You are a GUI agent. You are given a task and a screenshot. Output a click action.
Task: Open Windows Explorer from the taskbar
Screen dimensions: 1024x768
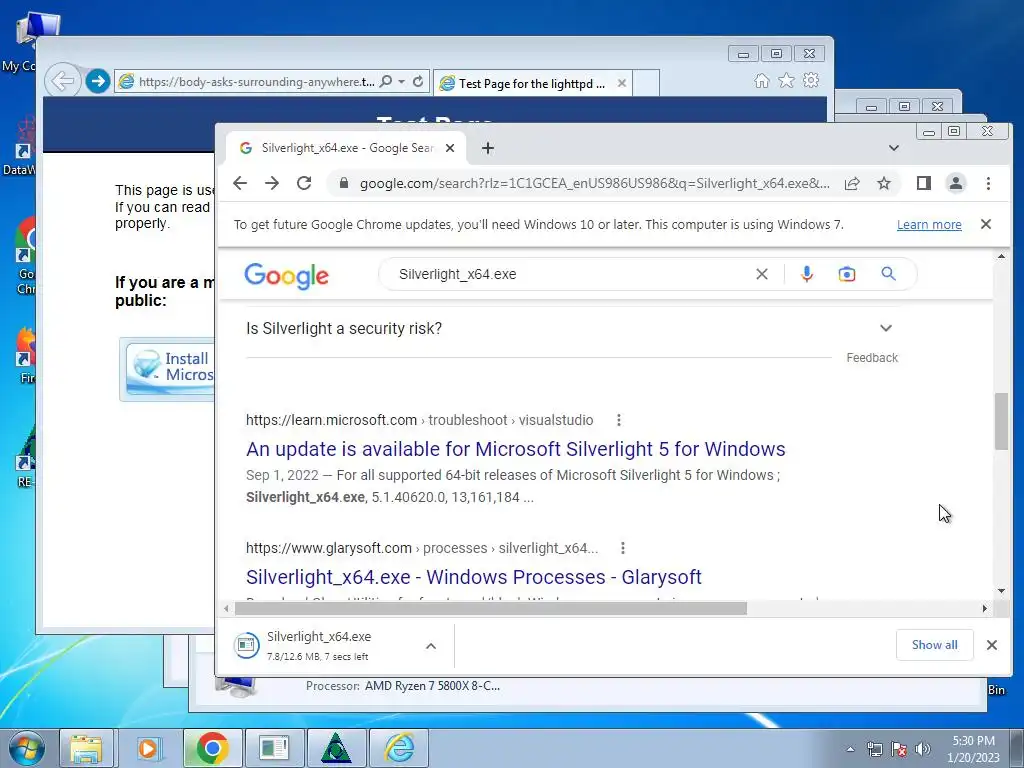click(x=86, y=748)
